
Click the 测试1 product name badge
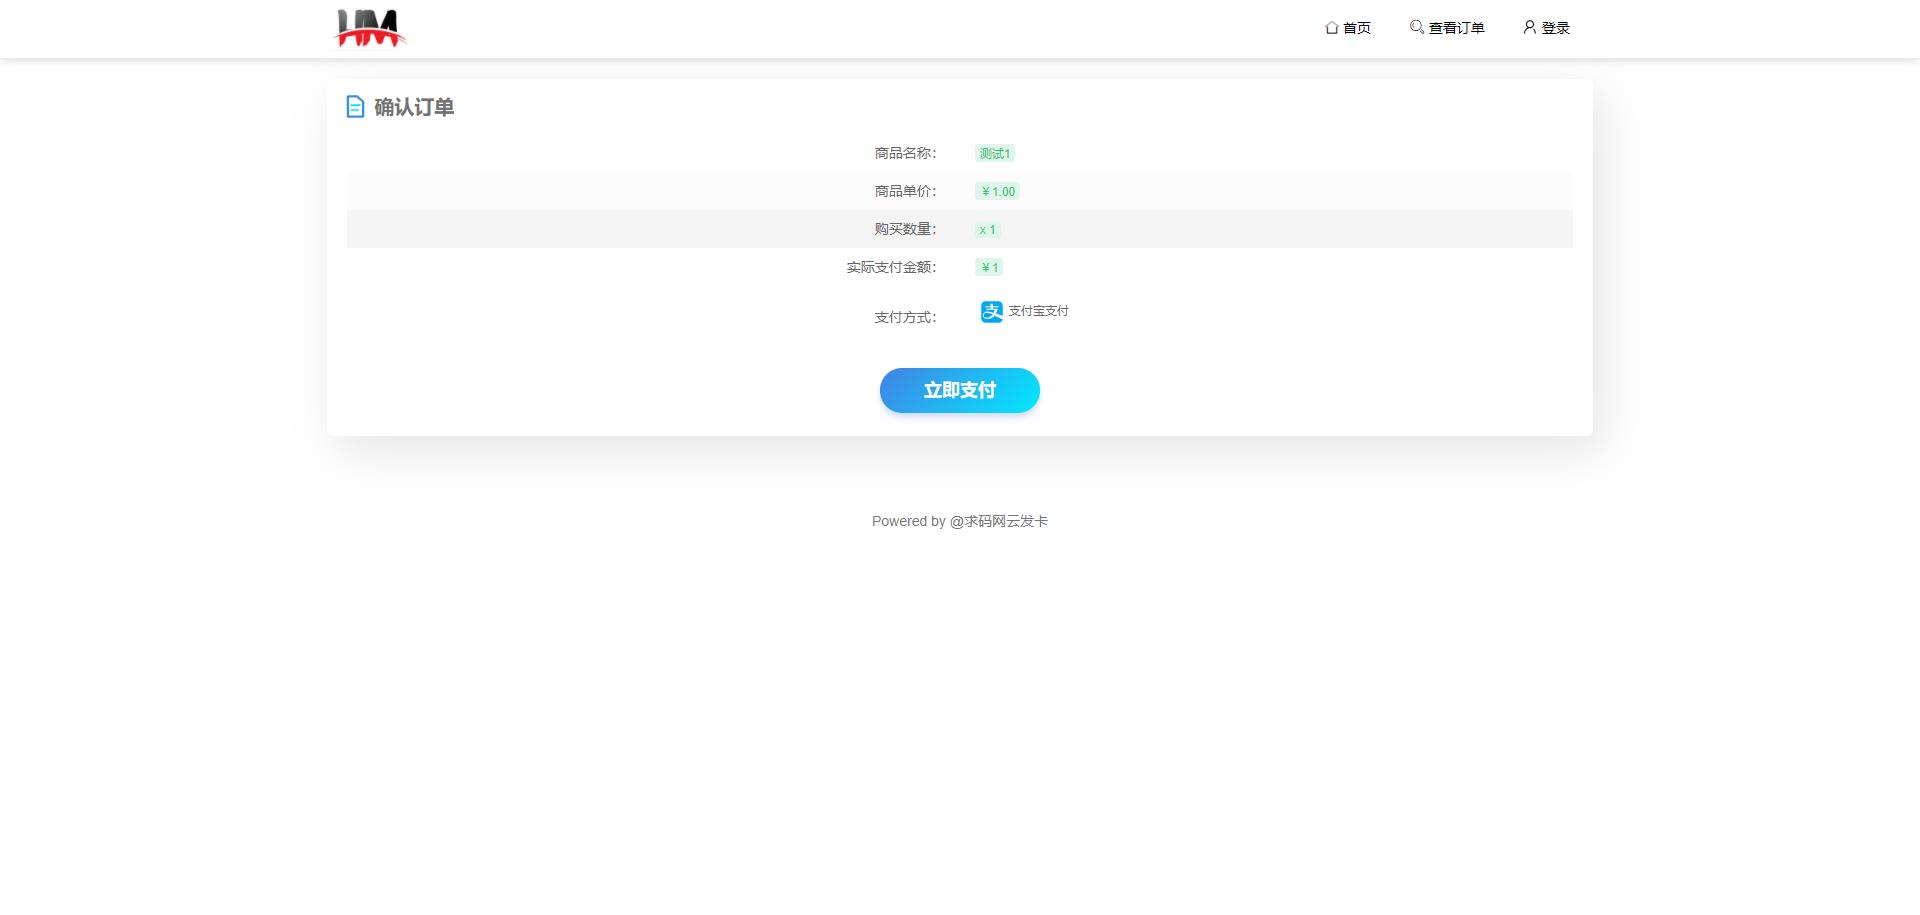[x=994, y=153]
